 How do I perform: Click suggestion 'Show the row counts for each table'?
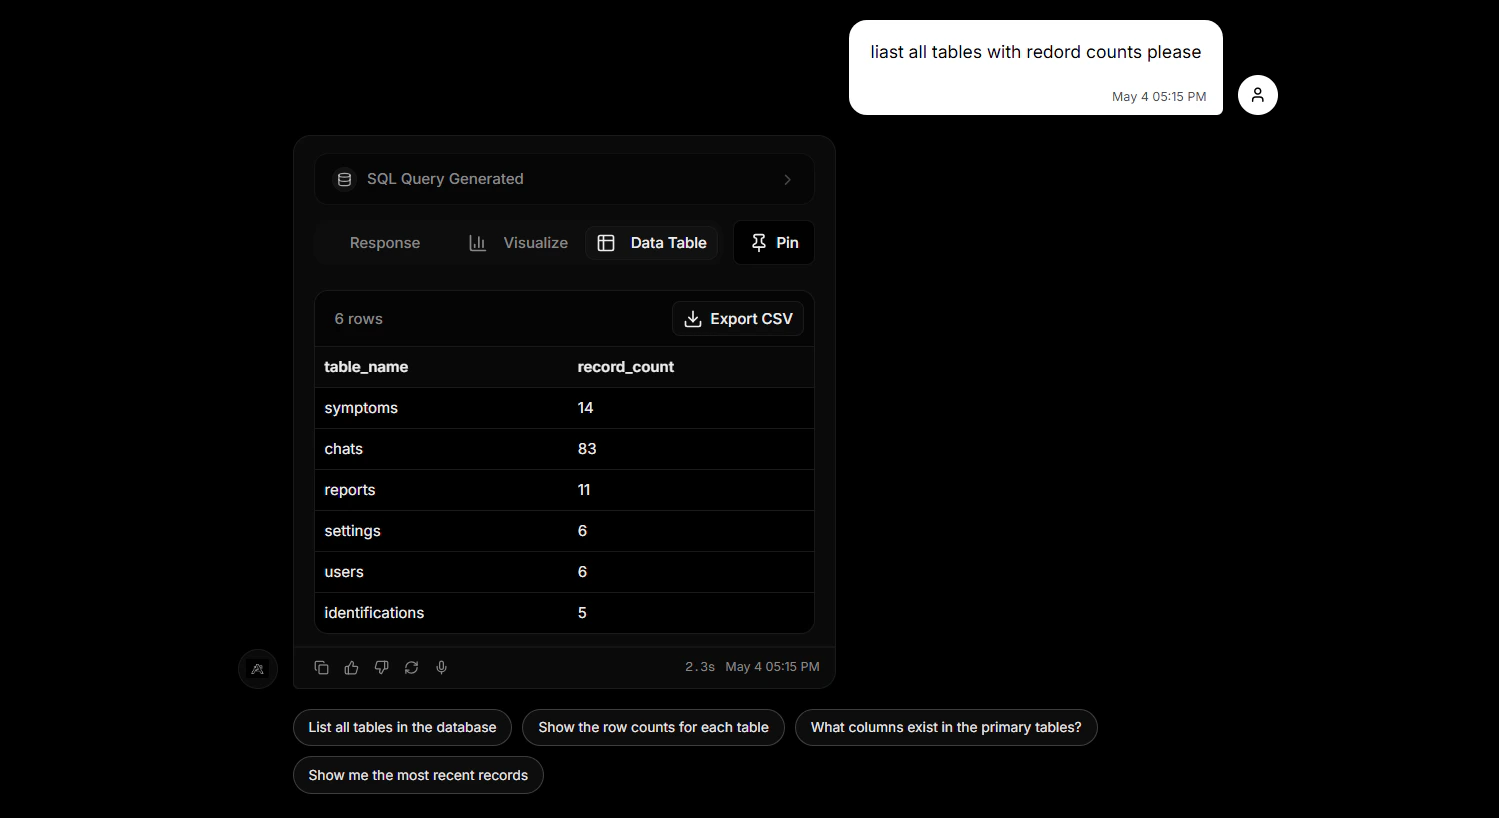coord(653,727)
